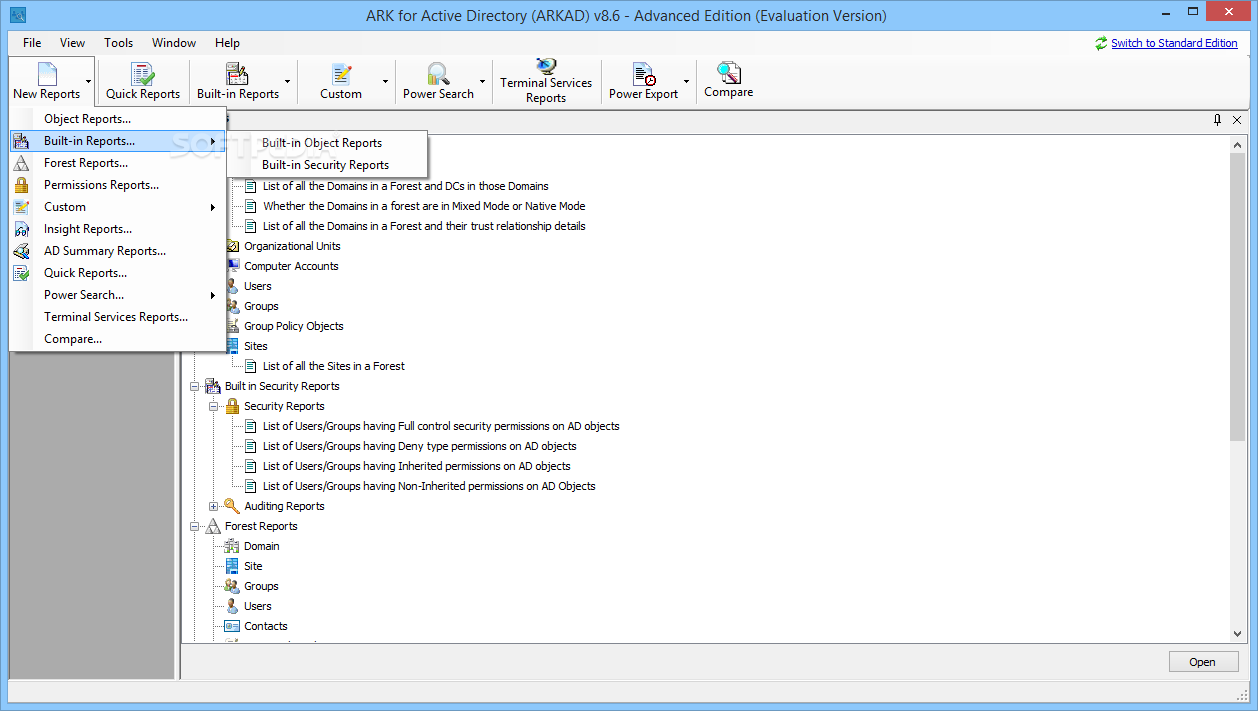1258x711 pixels.
Task: Click the scrollbar up arrow in tree panel
Action: tap(1238, 144)
